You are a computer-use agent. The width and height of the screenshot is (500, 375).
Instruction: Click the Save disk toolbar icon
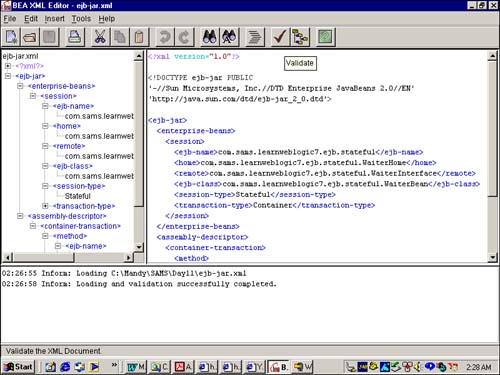[49, 37]
